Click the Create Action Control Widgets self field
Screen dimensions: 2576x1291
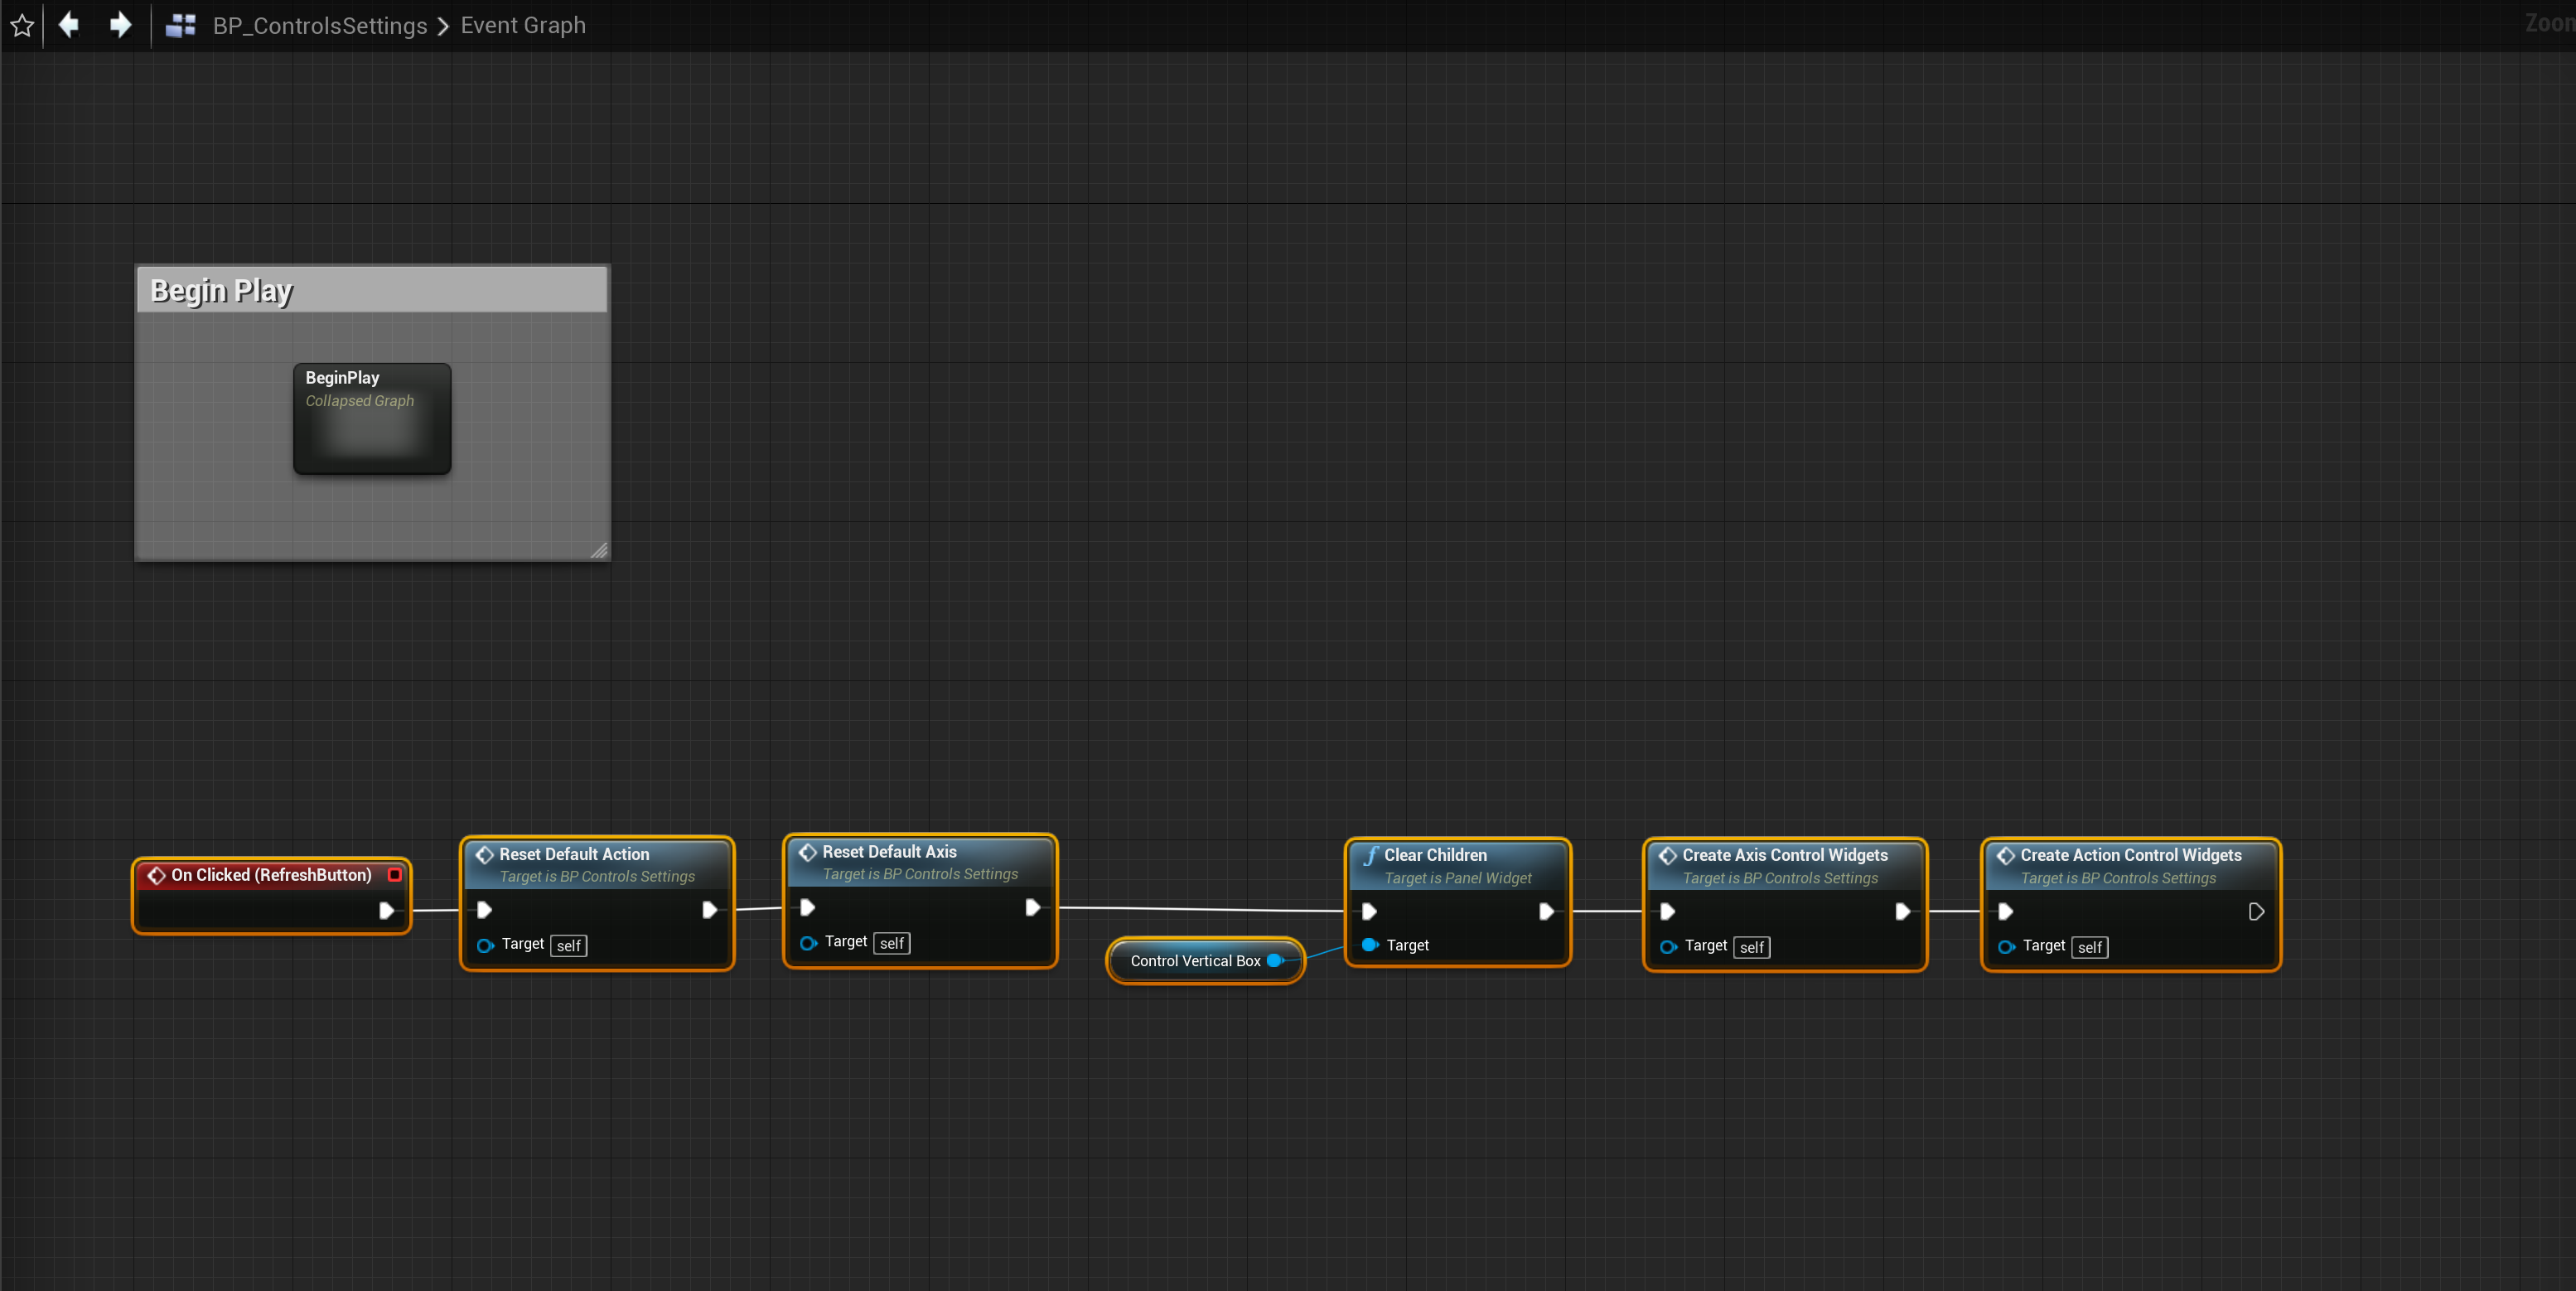pos(2090,947)
